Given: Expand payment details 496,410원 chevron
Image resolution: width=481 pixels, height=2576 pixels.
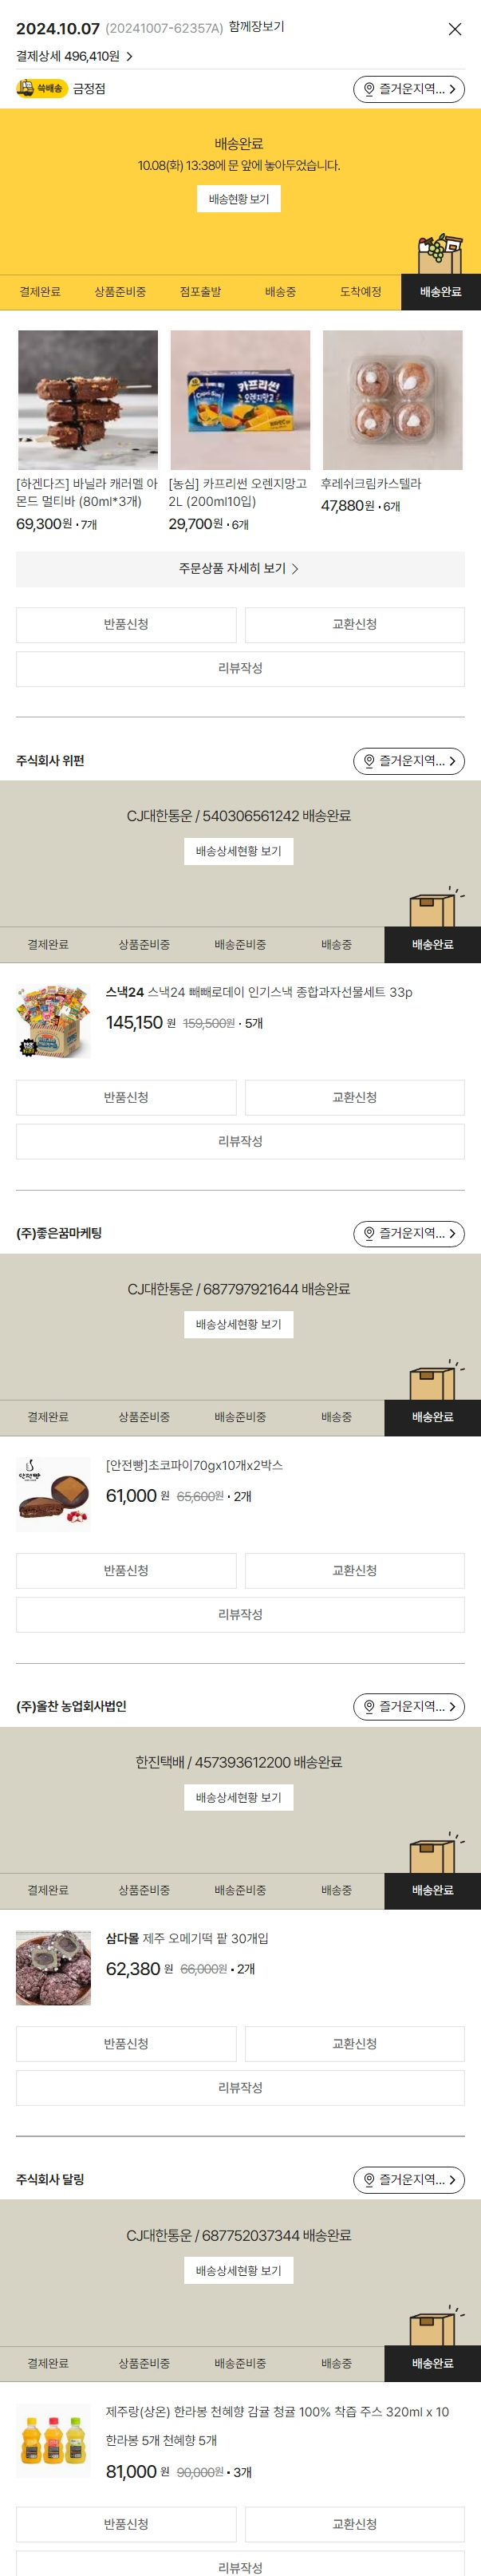Looking at the screenshot, I should click(129, 57).
